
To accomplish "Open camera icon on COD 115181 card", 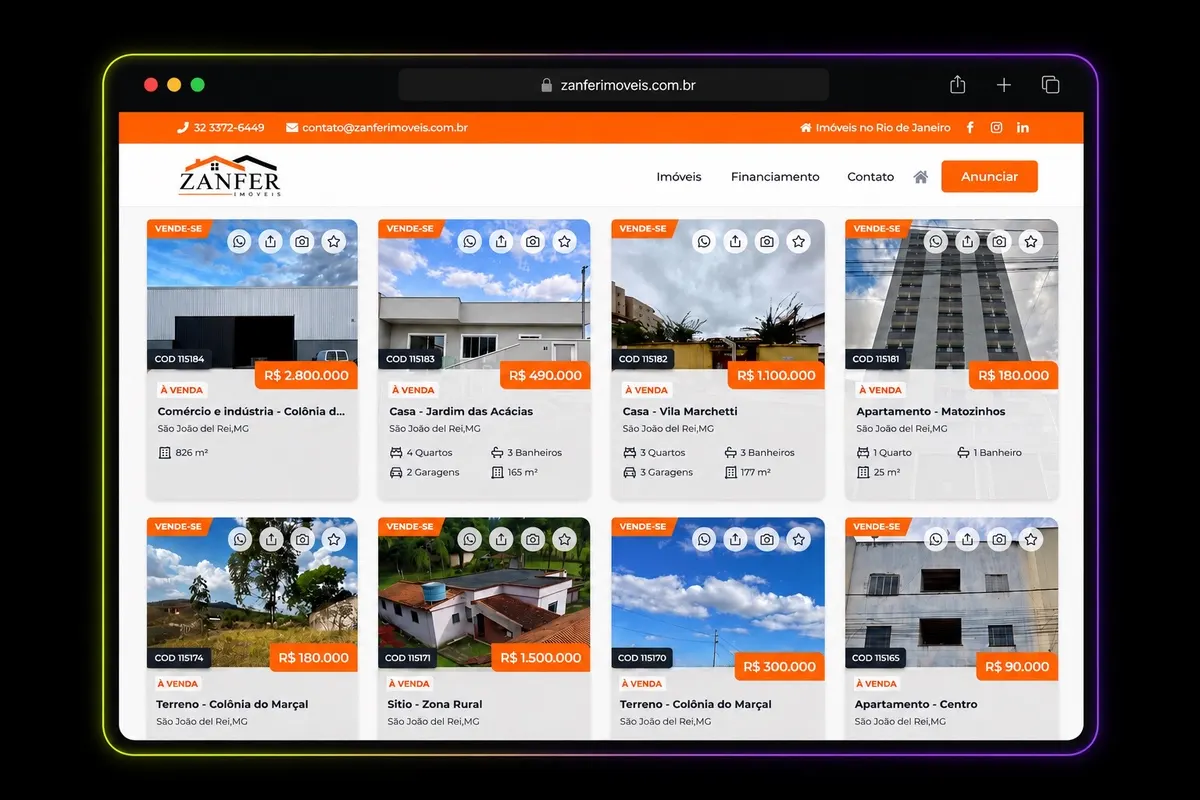I will point(999,241).
